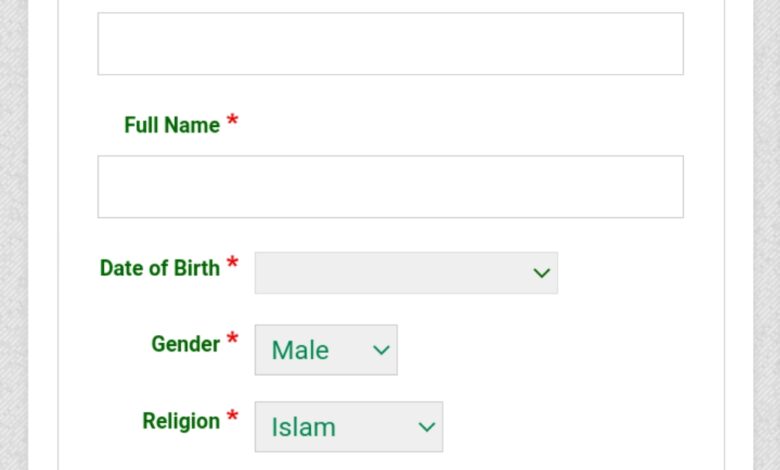
Task: Click the red asterisk next to Religion
Action: [232, 415]
